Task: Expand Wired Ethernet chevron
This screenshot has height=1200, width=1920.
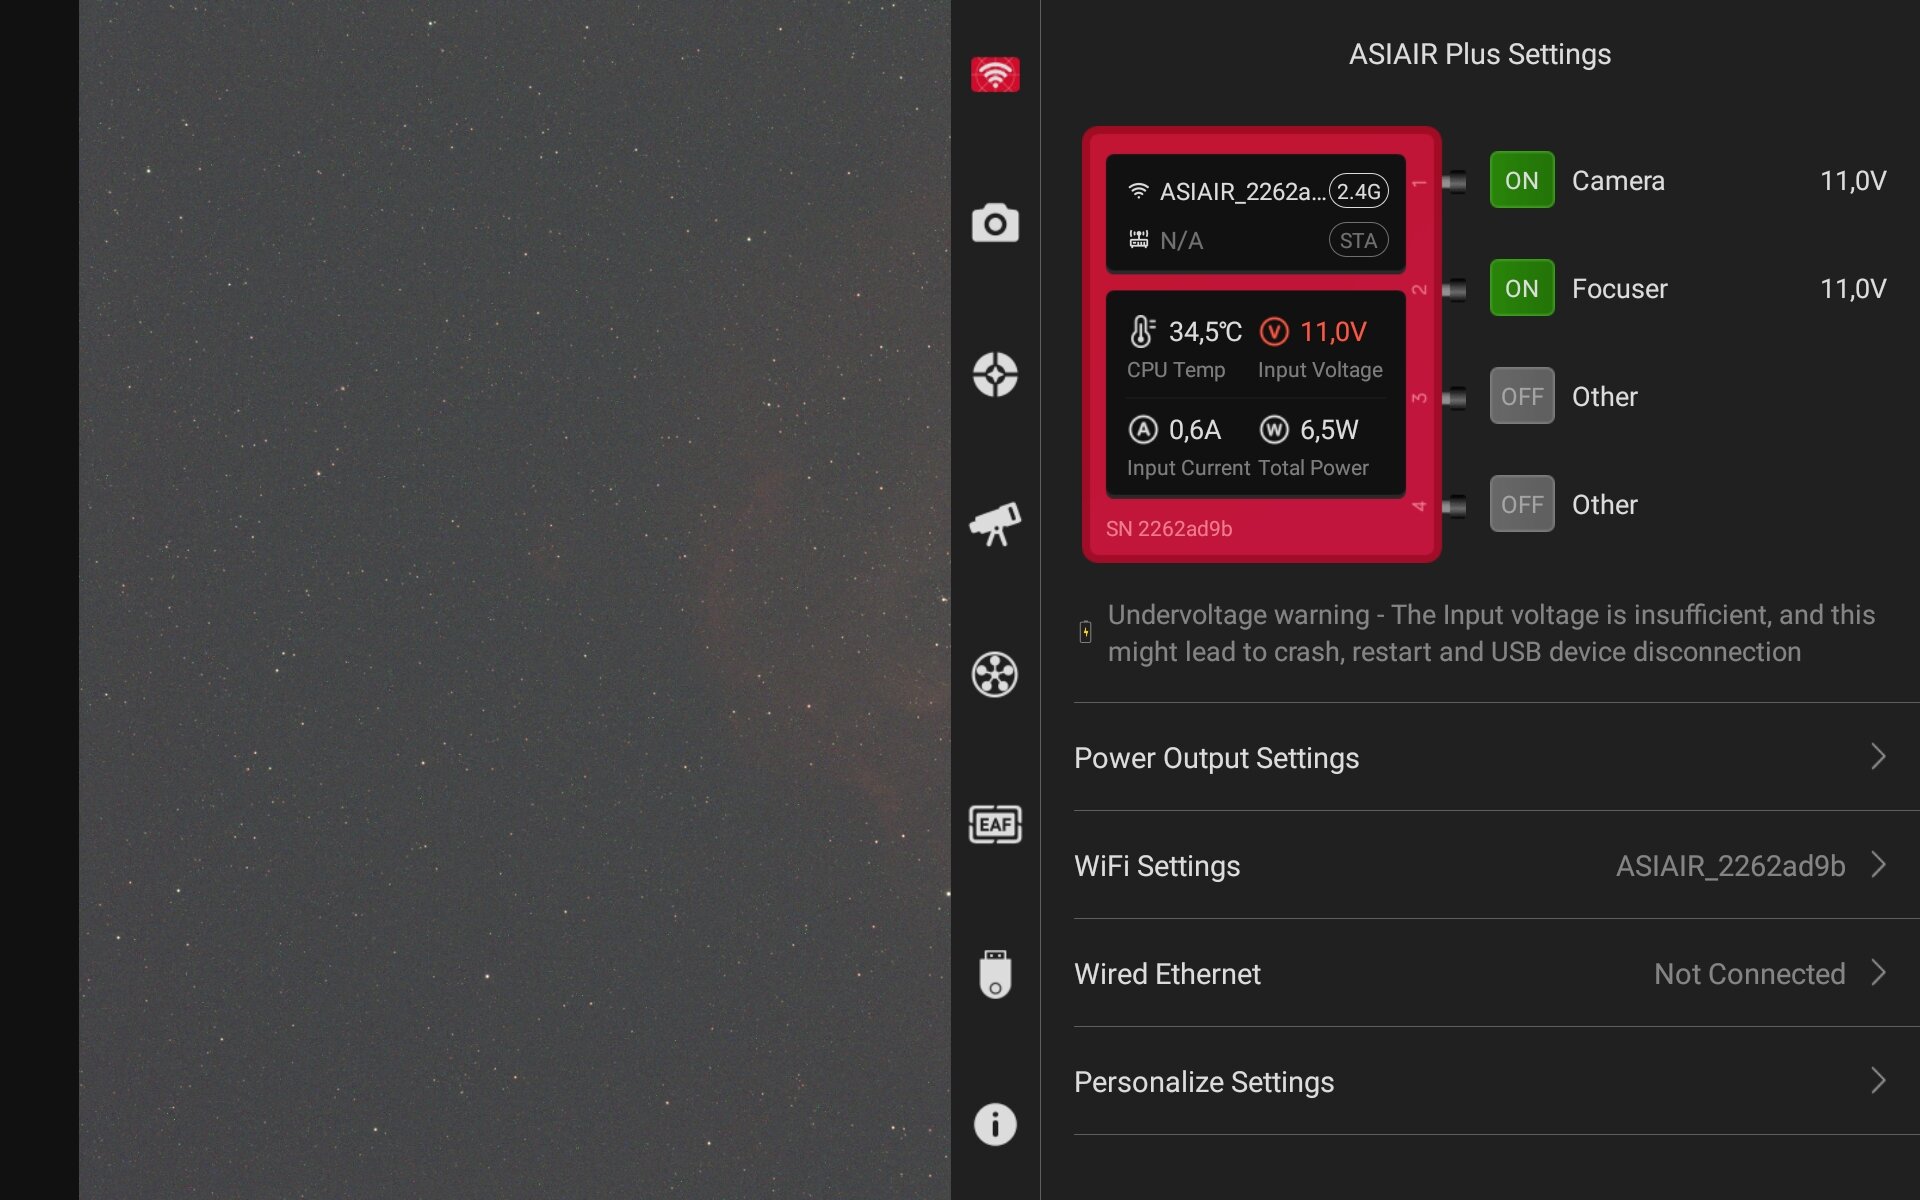Action: point(1878,973)
